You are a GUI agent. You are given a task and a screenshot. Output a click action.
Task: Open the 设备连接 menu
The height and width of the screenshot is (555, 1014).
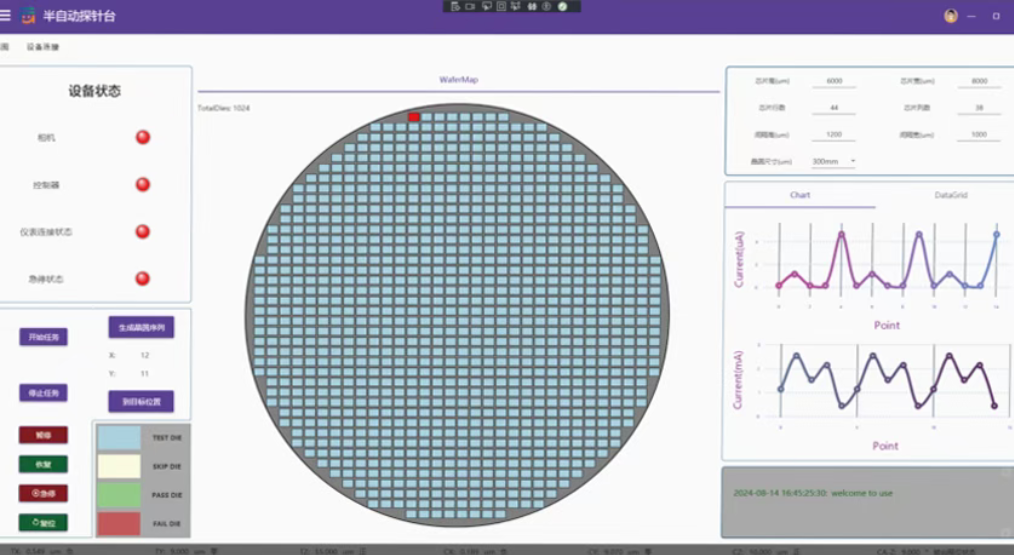[x=42, y=47]
